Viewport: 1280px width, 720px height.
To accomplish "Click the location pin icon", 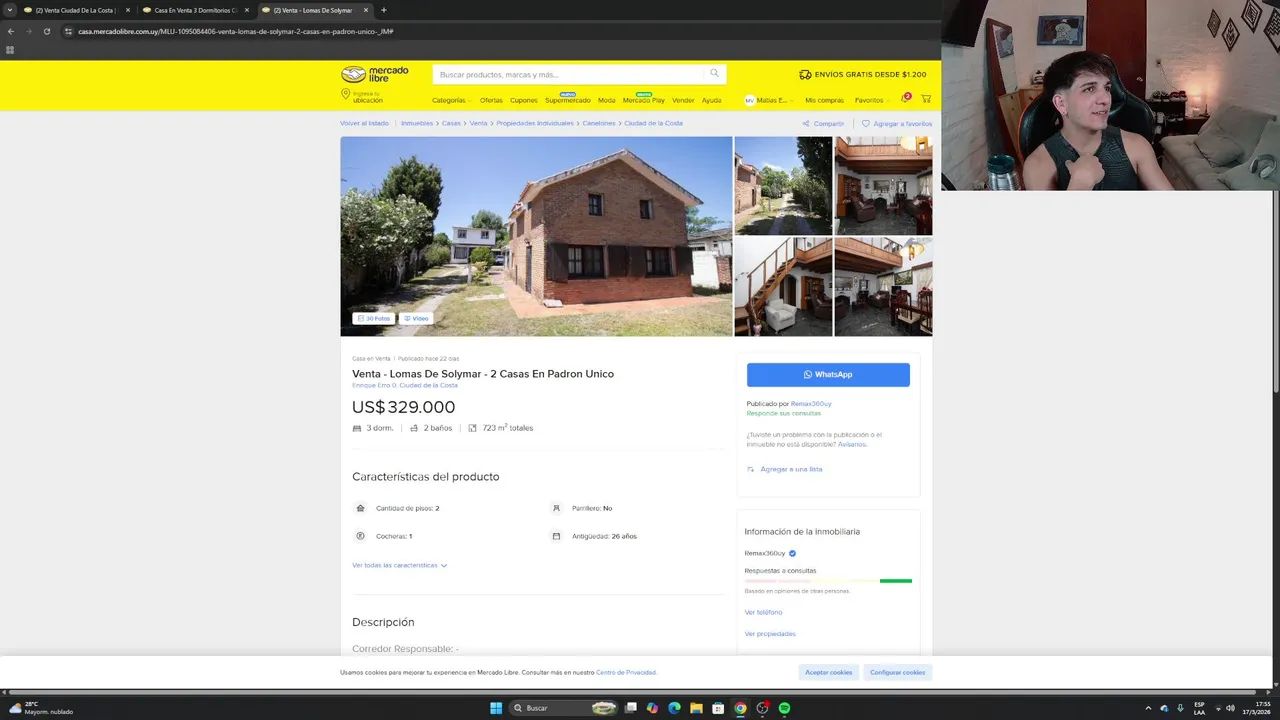I will 345,94.
